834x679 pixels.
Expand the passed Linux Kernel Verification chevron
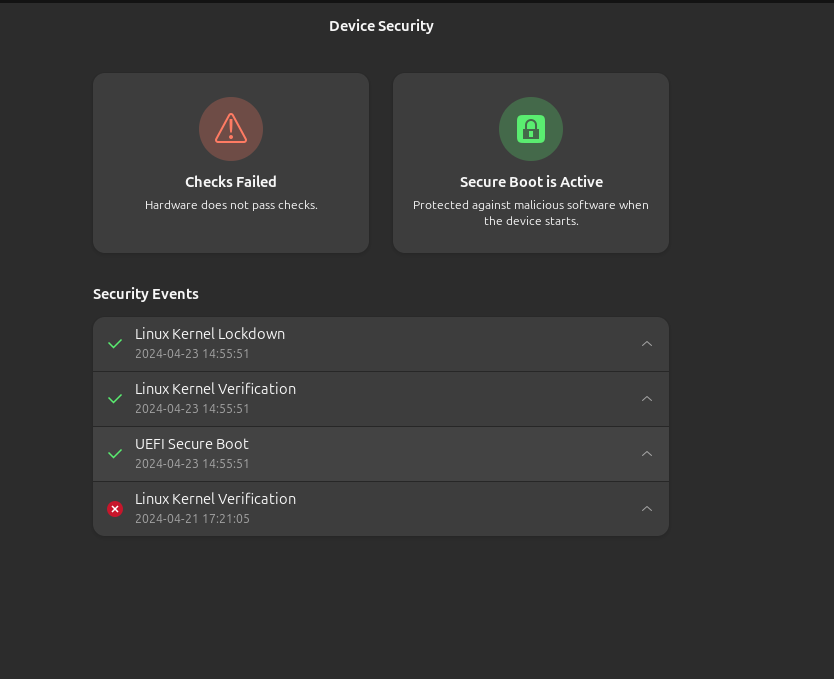[x=647, y=399]
